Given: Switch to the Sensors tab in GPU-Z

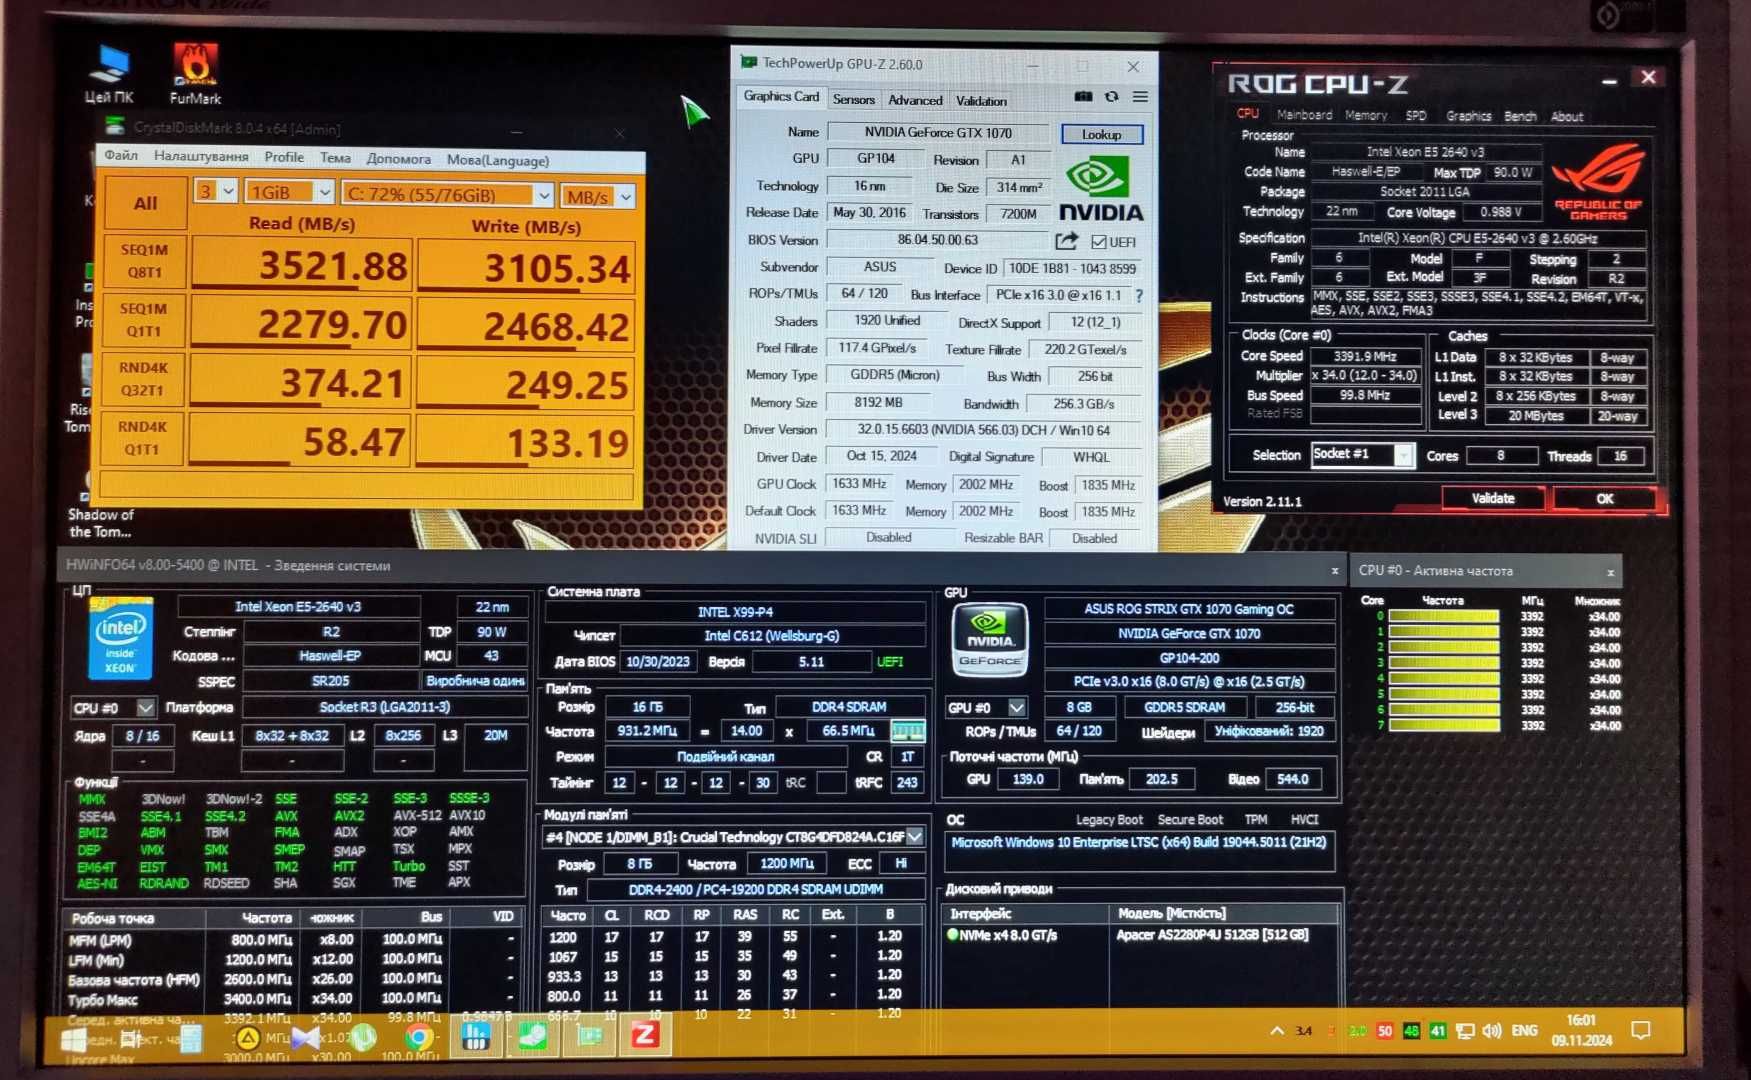Looking at the screenshot, I should [x=853, y=99].
